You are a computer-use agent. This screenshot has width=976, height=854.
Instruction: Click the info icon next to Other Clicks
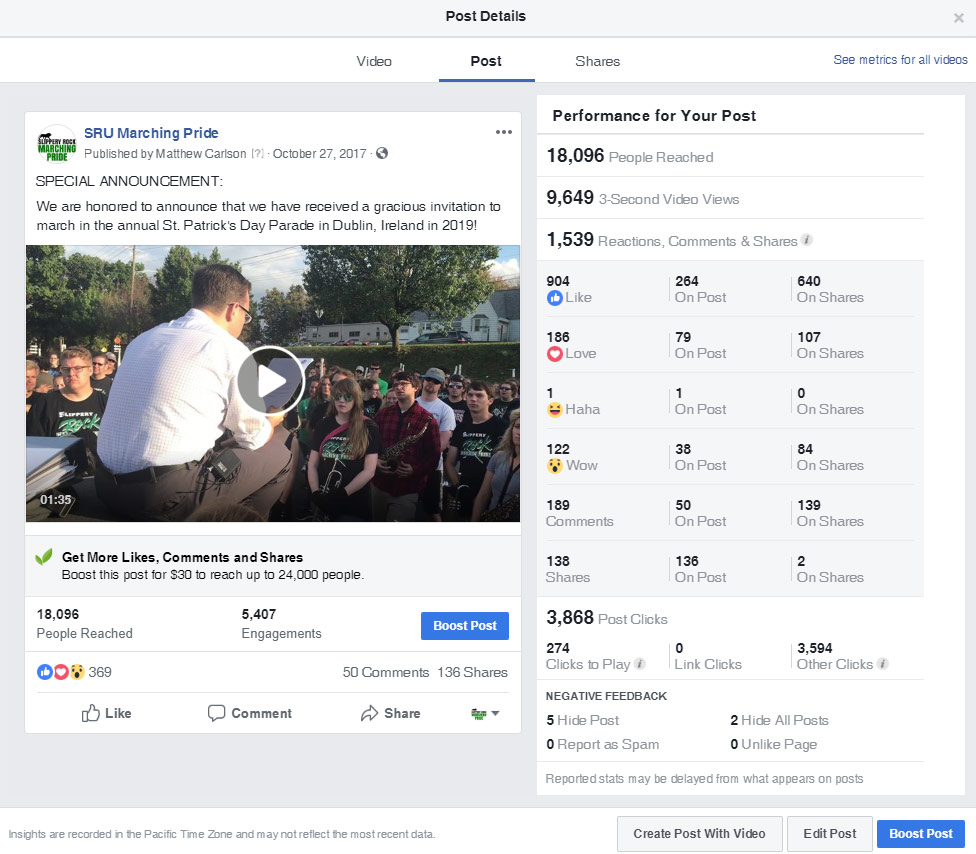click(x=883, y=664)
